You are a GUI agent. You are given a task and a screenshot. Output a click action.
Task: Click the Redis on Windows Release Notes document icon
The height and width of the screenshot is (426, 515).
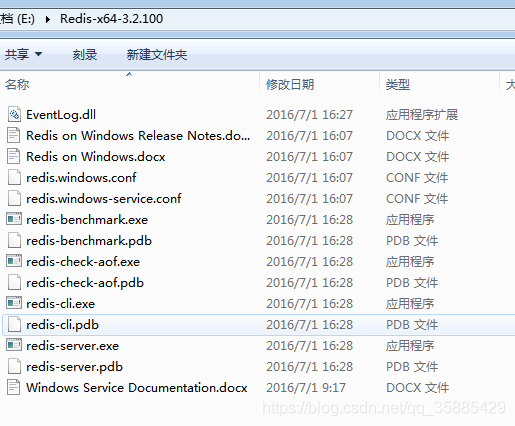click(14, 136)
